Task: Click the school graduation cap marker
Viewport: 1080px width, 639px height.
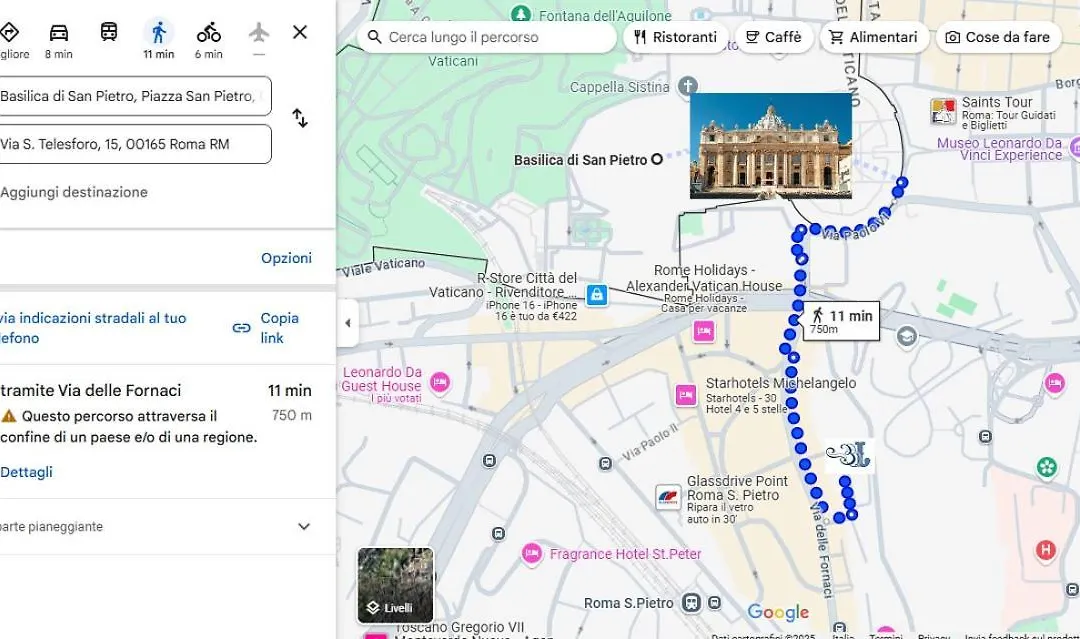Action: (x=907, y=336)
